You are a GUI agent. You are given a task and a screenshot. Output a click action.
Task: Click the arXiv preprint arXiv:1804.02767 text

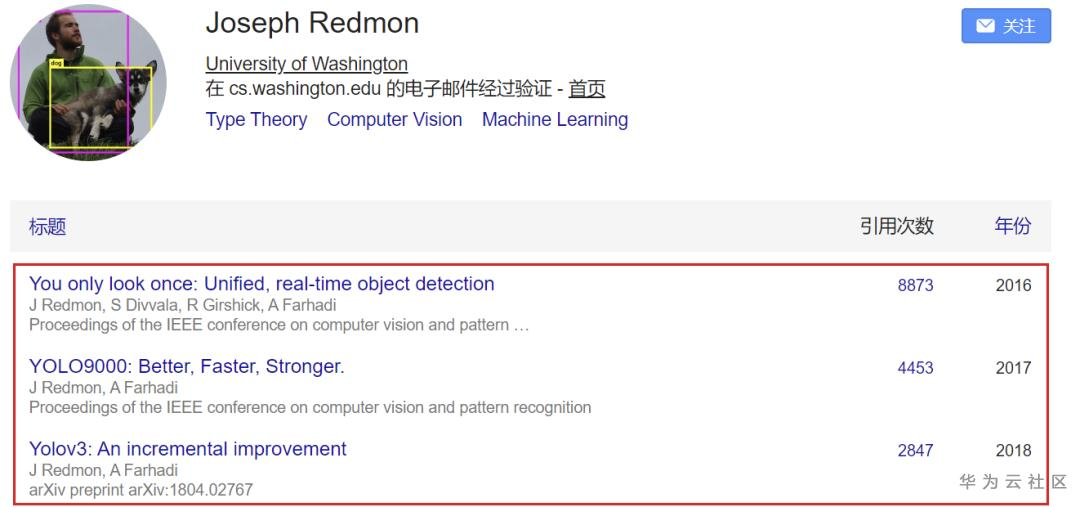(x=141, y=490)
